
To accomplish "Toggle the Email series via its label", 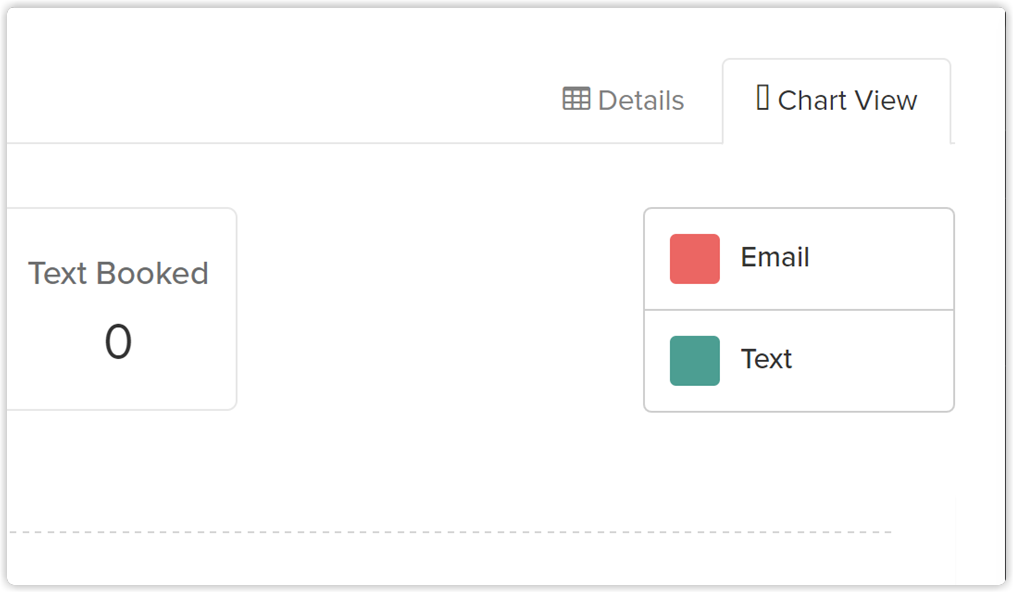I will (775, 257).
